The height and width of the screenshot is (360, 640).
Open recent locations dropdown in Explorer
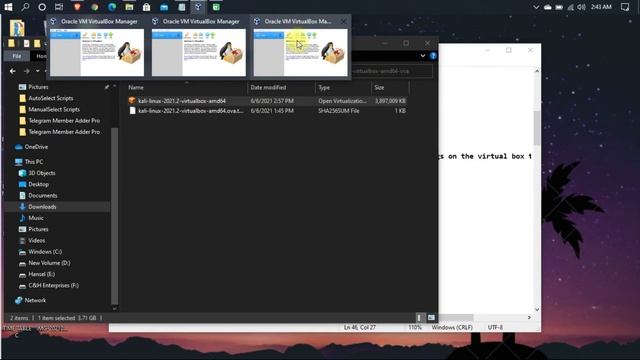(38, 71)
